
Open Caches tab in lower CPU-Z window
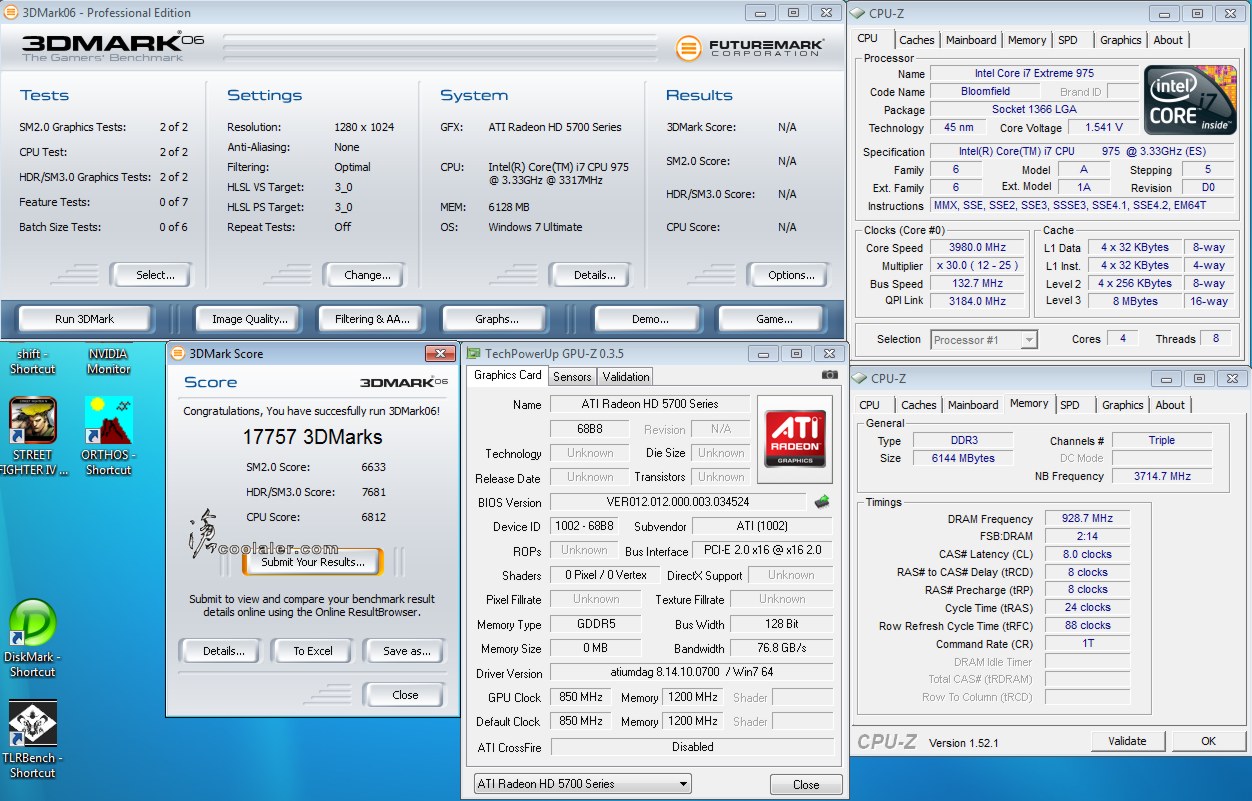tap(918, 405)
